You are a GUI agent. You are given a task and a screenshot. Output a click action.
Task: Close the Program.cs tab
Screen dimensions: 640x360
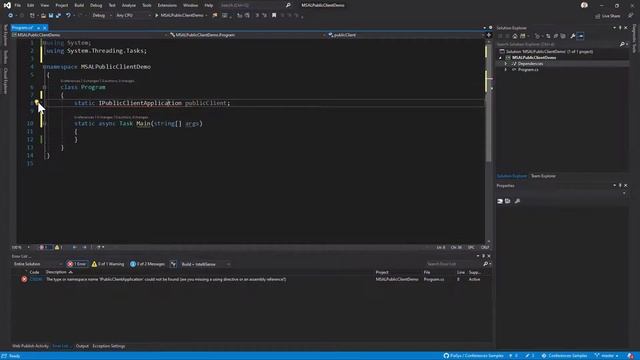[45, 28]
